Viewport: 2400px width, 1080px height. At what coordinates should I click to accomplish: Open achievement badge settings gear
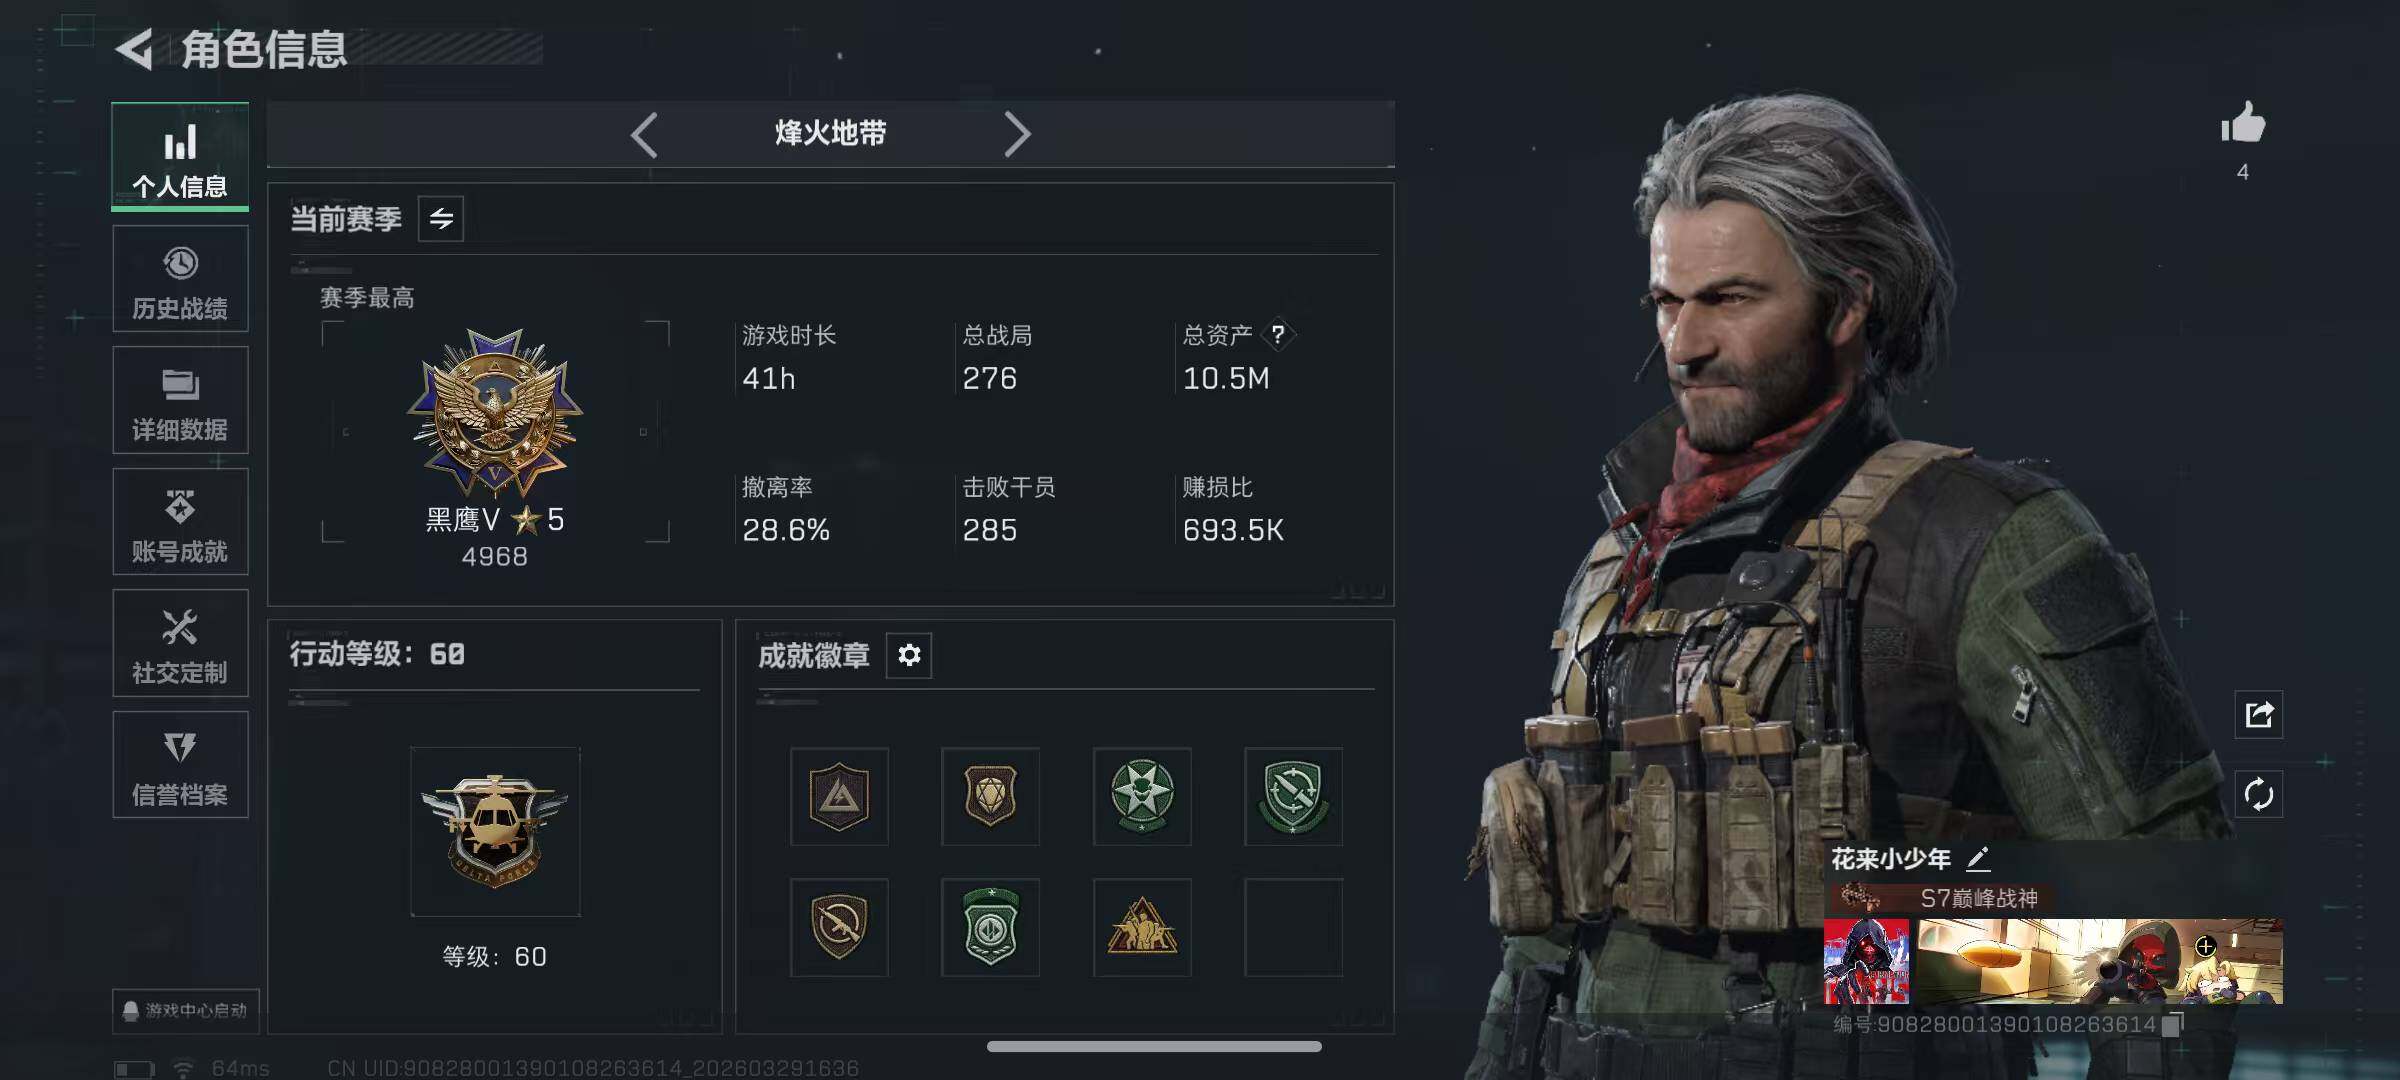pyautogui.click(x=909, y=655)
